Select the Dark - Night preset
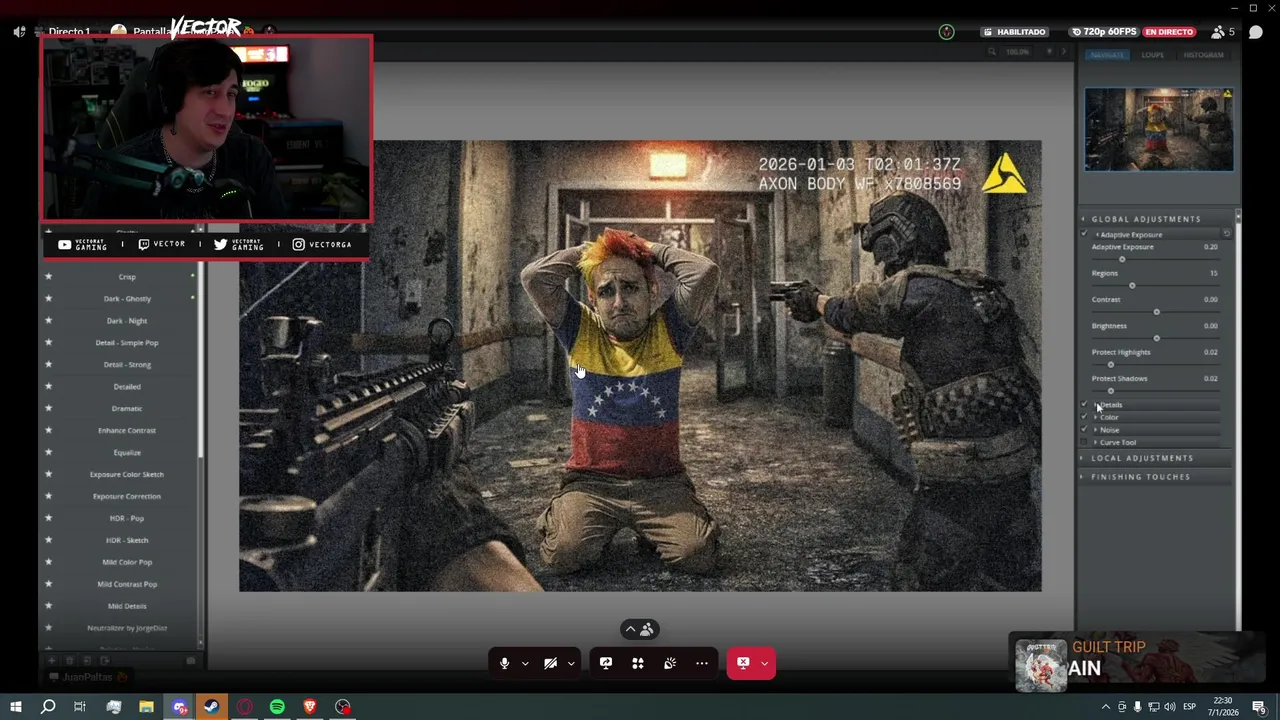The width and height of the screenshot is (1280, 720). coord(127,321)
